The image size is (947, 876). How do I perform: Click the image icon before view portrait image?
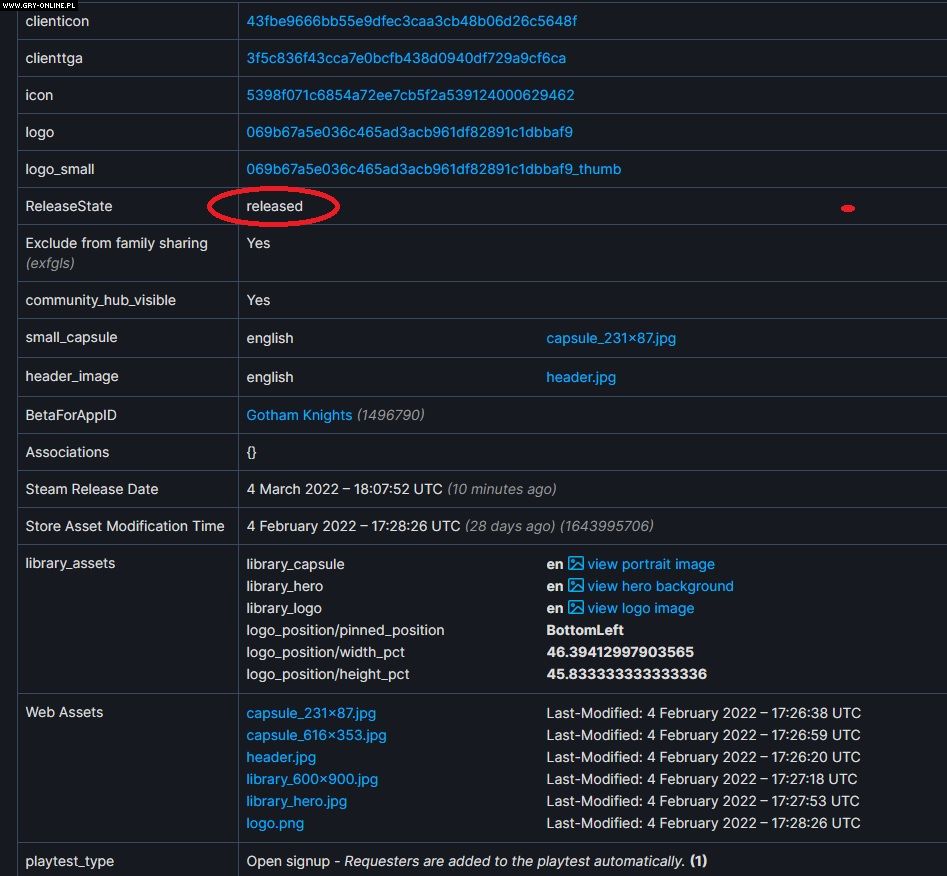576,564
